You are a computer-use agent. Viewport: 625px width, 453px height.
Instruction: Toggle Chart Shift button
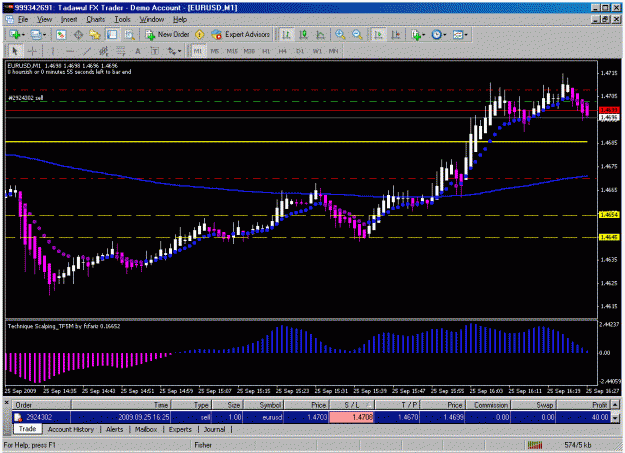tap(395, 35)
